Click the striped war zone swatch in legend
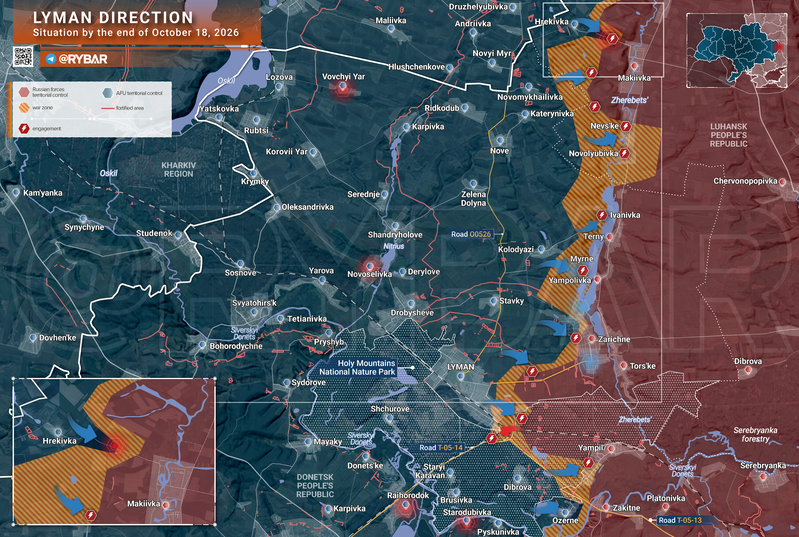This screenshot has height=537, width=799. (x=24, y=108)
